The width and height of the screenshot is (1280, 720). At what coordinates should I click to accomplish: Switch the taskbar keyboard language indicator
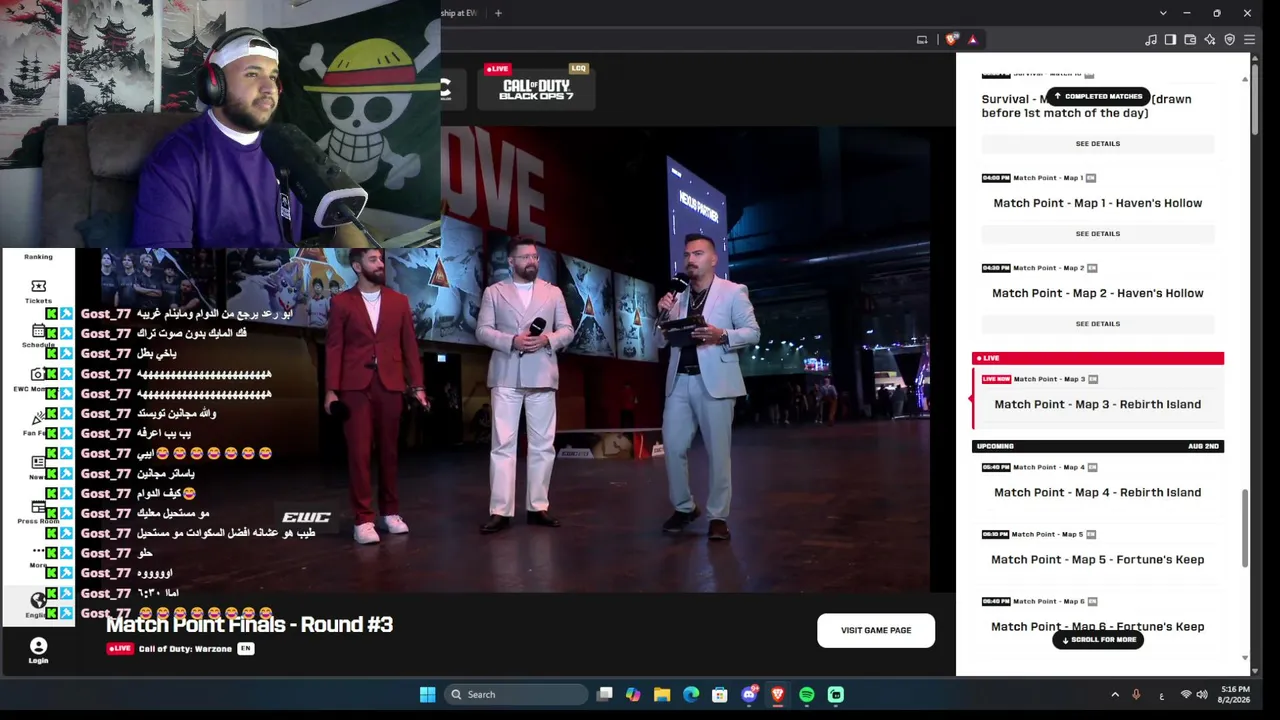pos(1162,696)
